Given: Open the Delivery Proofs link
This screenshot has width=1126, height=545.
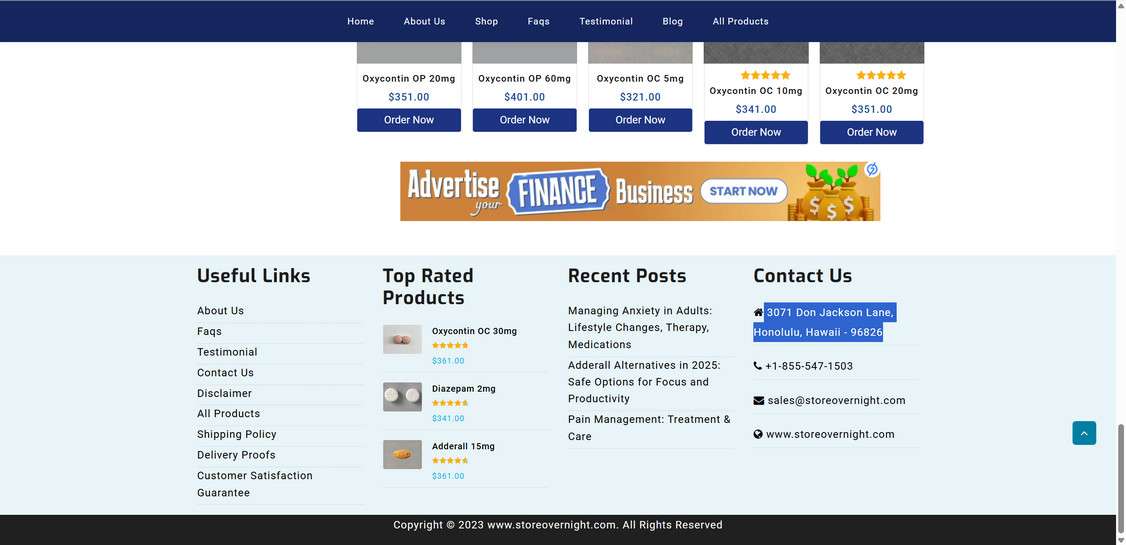Looking at the screenshot, I should [x=236, y=455].
